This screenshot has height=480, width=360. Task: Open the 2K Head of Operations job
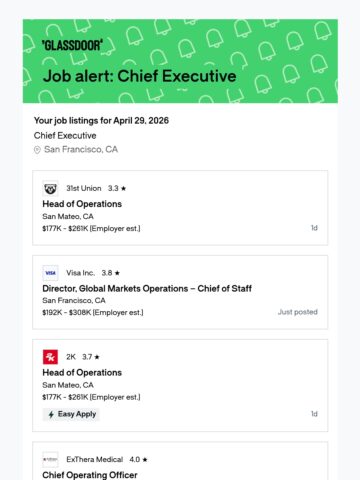click(x=82, y=372)
